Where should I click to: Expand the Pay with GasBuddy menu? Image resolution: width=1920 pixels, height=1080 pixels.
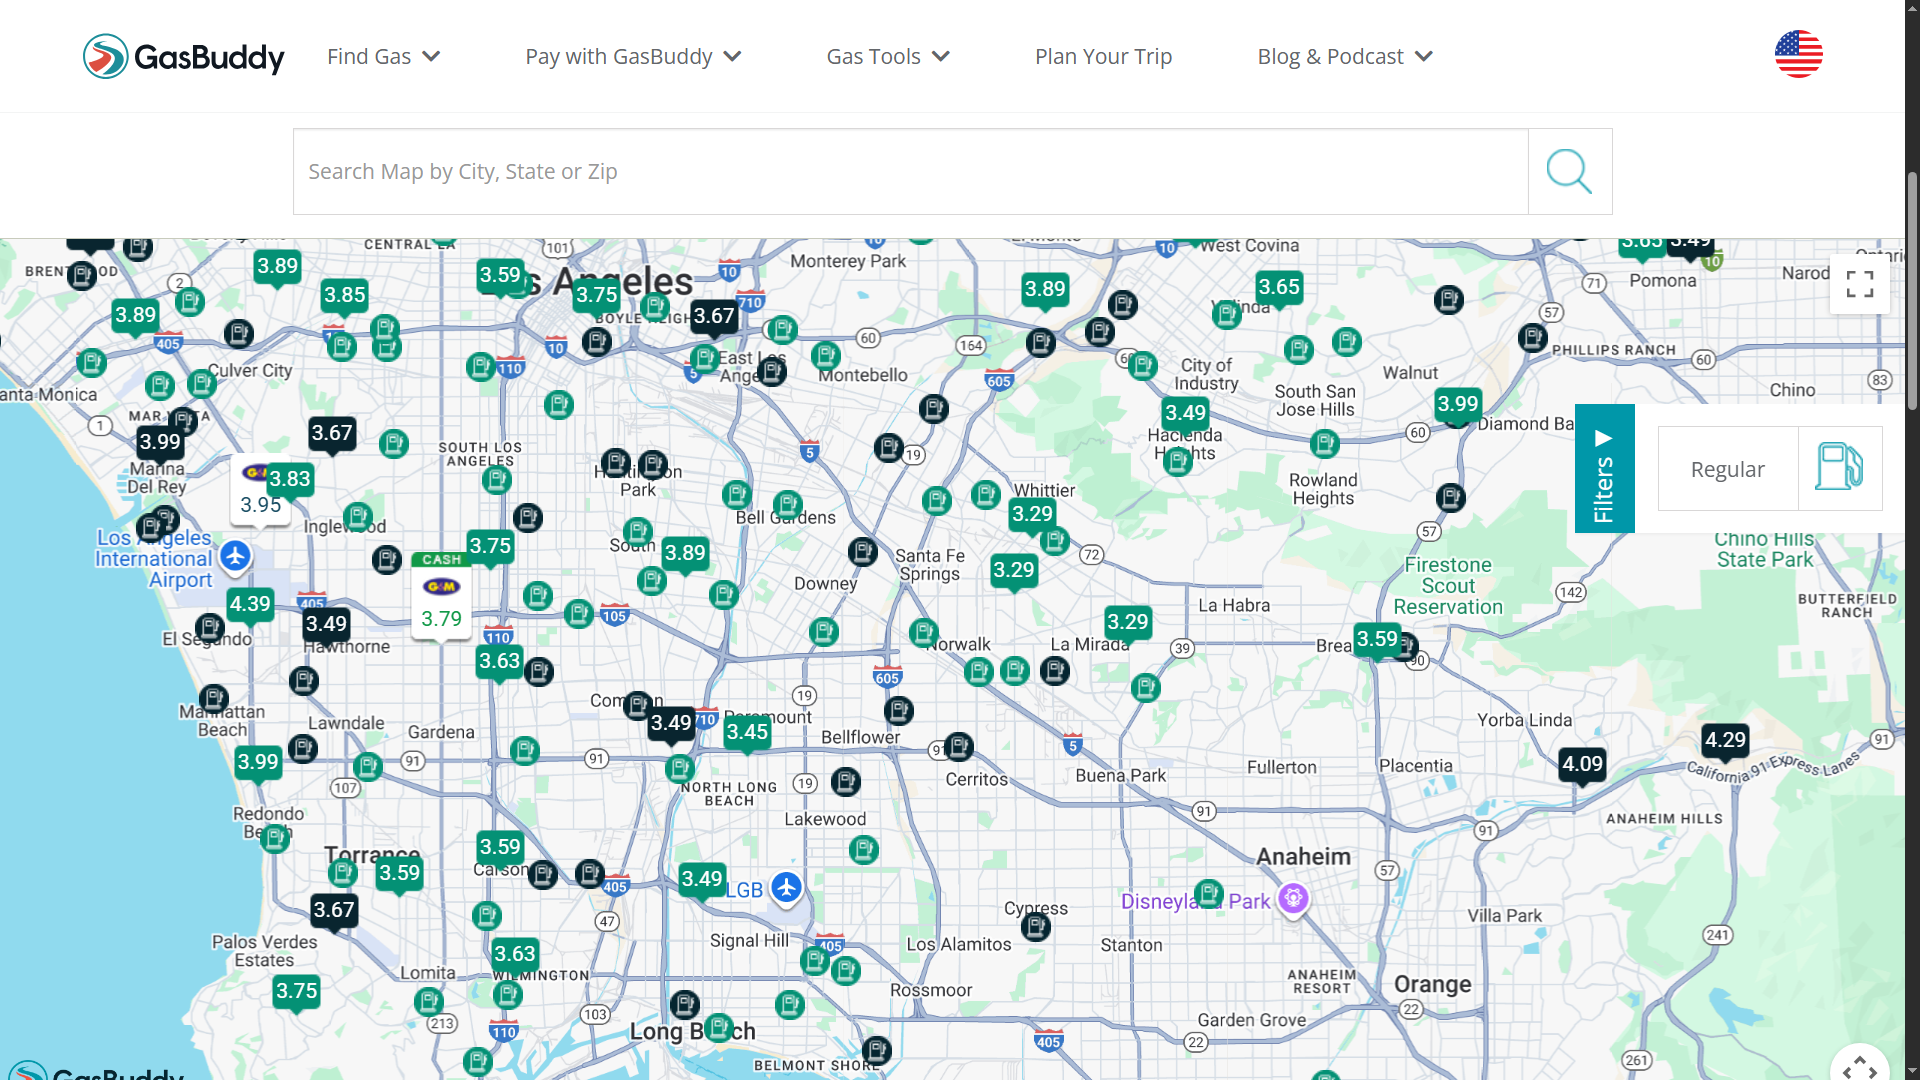633,56
